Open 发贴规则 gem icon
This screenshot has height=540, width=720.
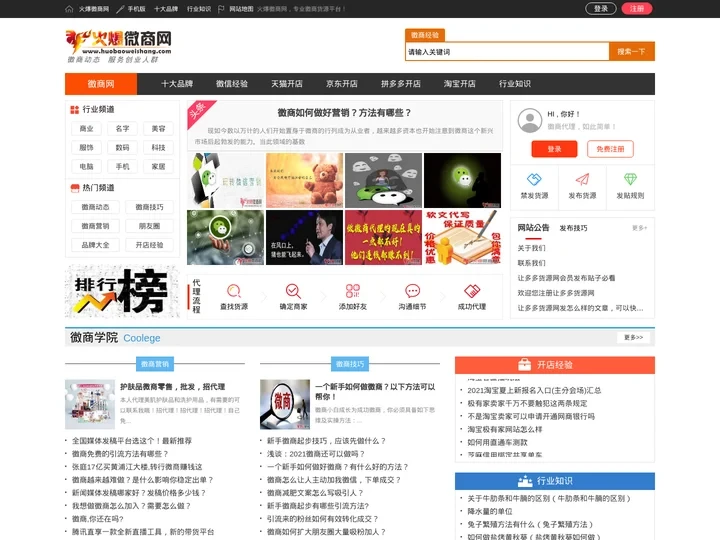pyautogui.click(x=630, y=179)
